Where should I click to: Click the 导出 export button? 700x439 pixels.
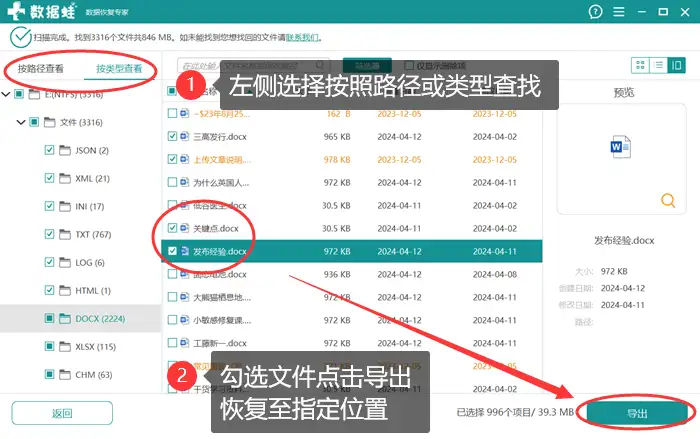(x=637, y=413)
